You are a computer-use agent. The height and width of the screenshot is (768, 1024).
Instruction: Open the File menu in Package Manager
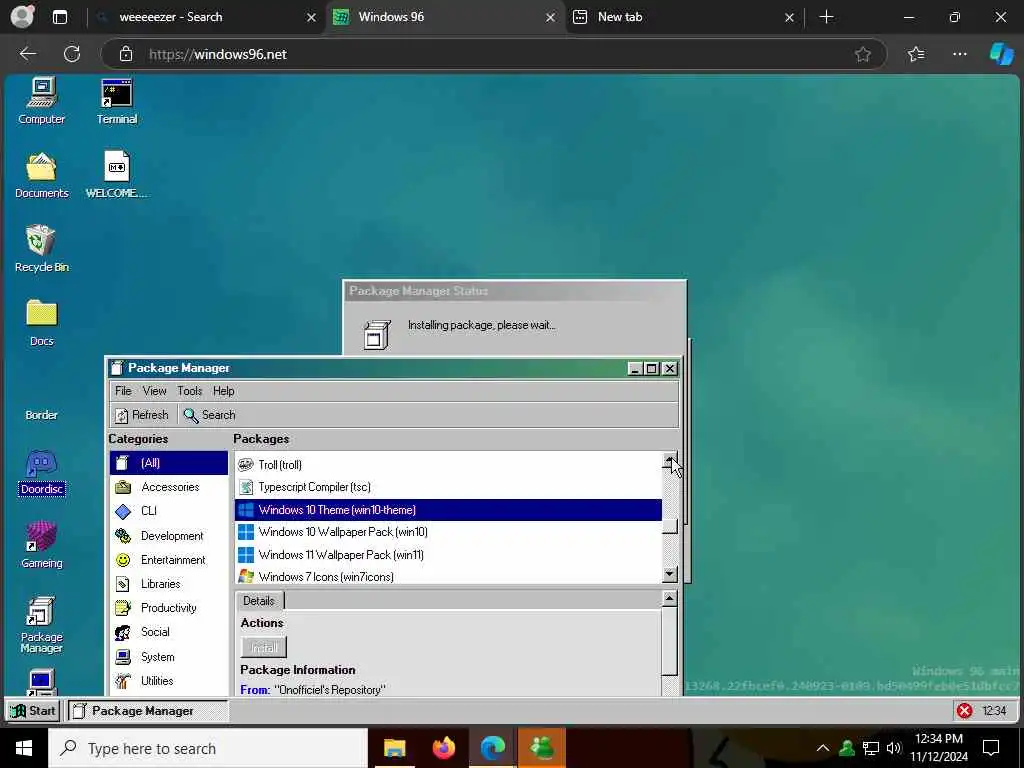pyautogui.click(x=123, y=391)
